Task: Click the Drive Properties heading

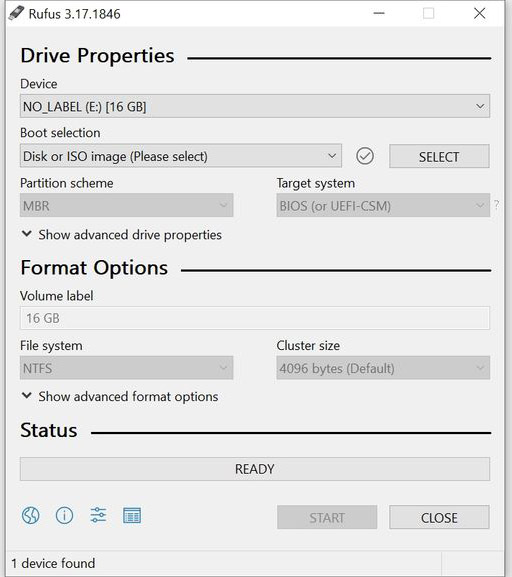Action: (97, 56)
